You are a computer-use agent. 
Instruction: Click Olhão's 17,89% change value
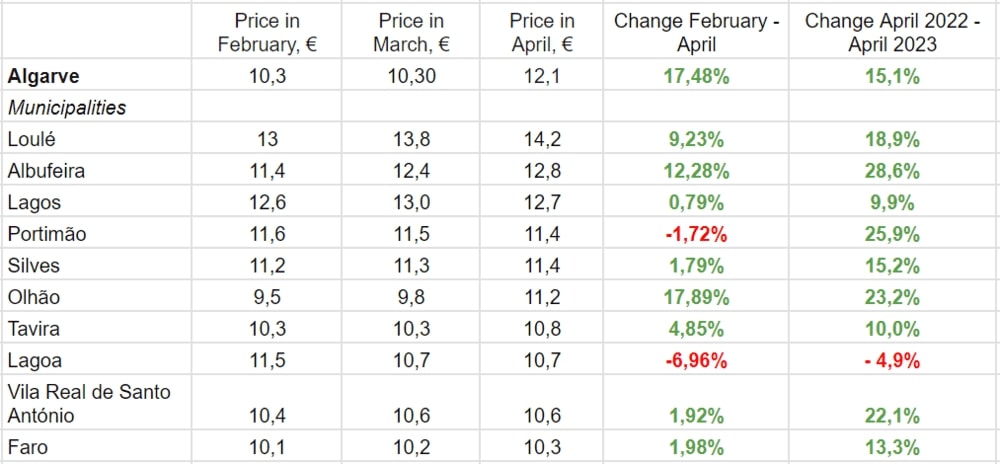click(697, 298)
